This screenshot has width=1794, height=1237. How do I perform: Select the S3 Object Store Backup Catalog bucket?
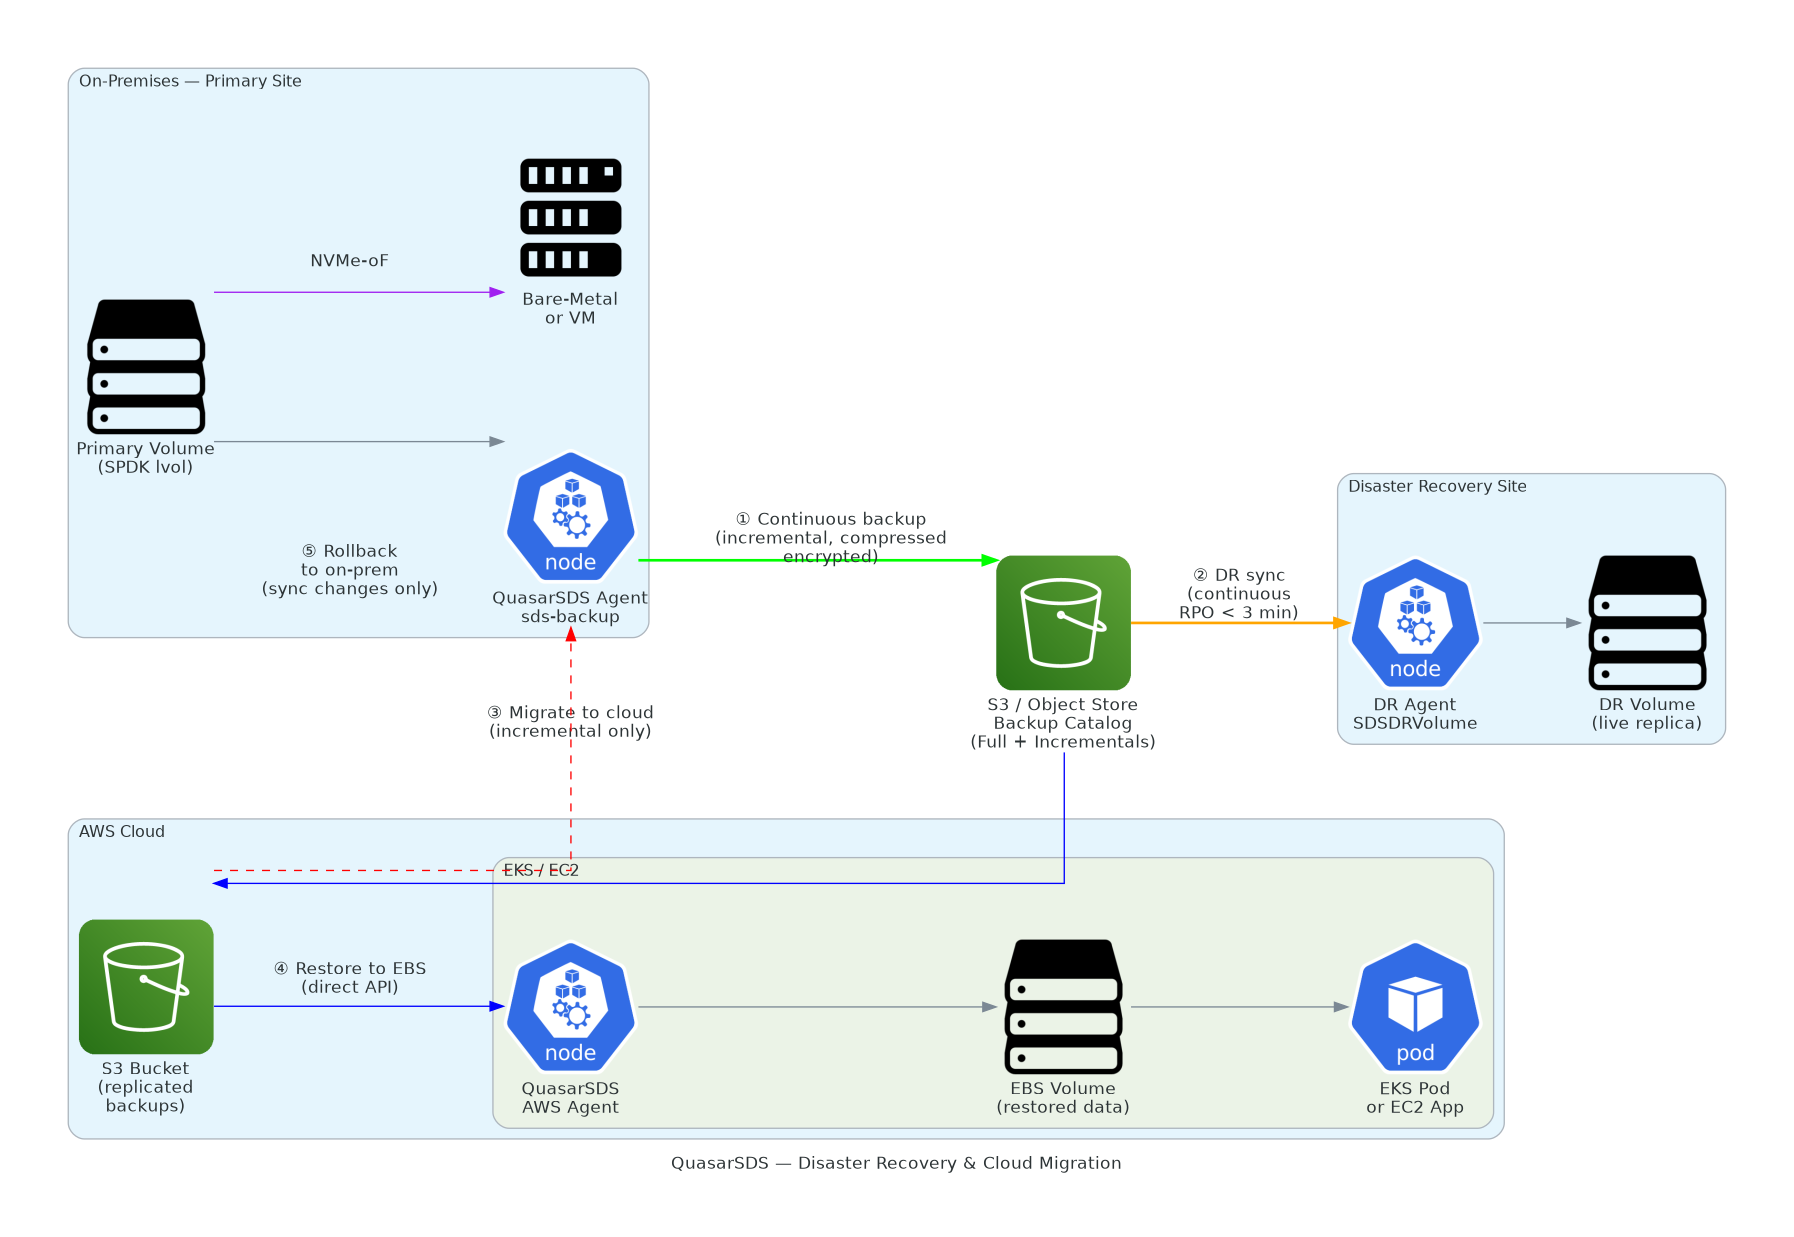1063,622
